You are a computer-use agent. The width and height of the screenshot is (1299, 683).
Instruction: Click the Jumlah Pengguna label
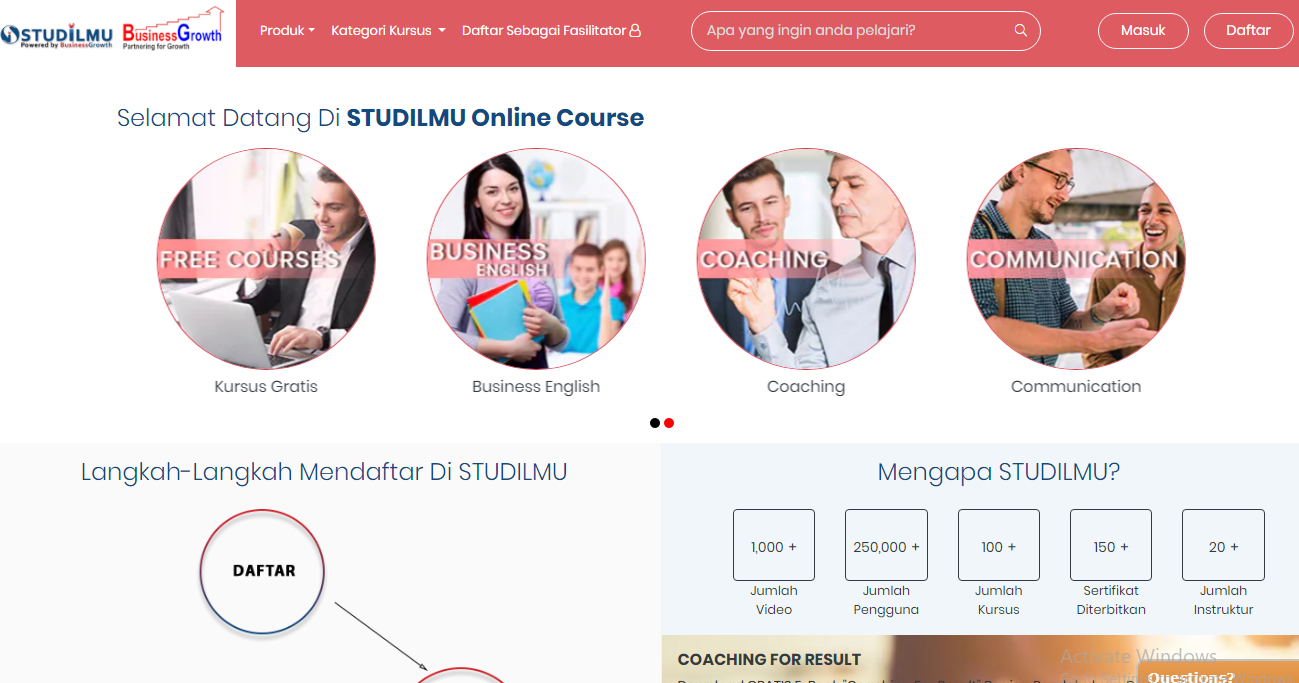click(886, 600)
